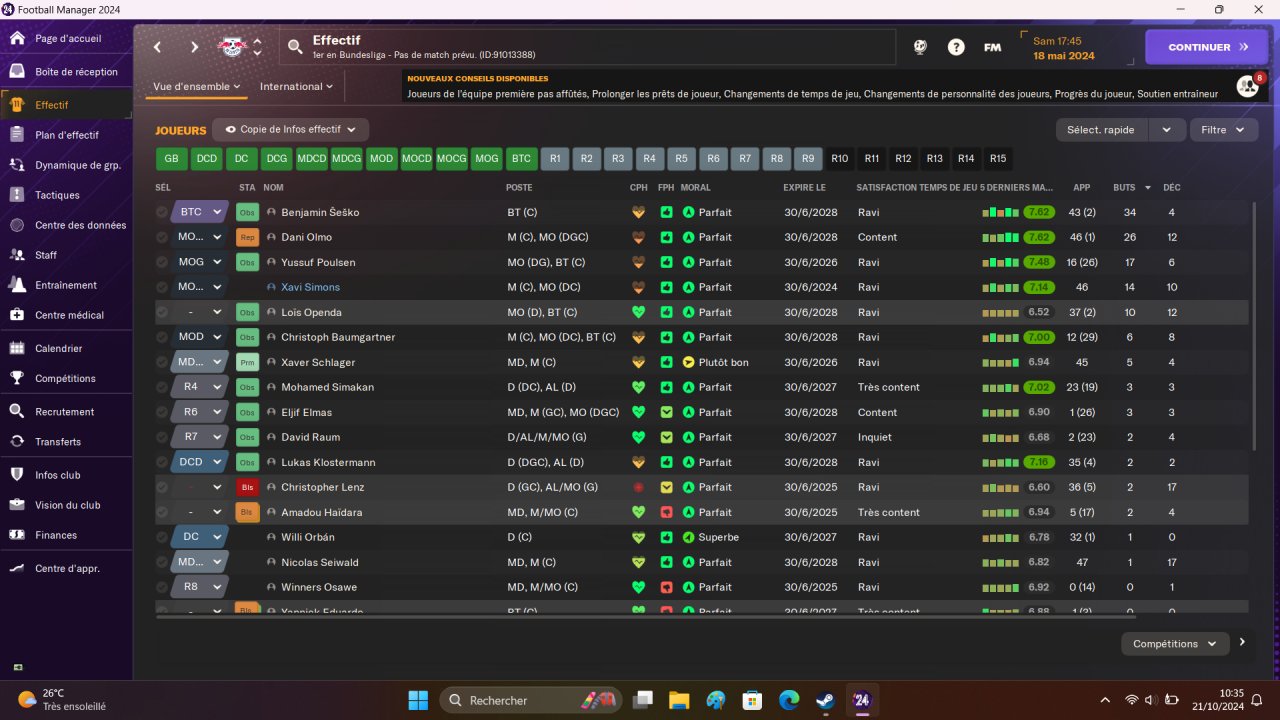The height and width of the screenshot is (720, 1280).
Task: Click the Windows Start button
Action: tap(418, 700)
